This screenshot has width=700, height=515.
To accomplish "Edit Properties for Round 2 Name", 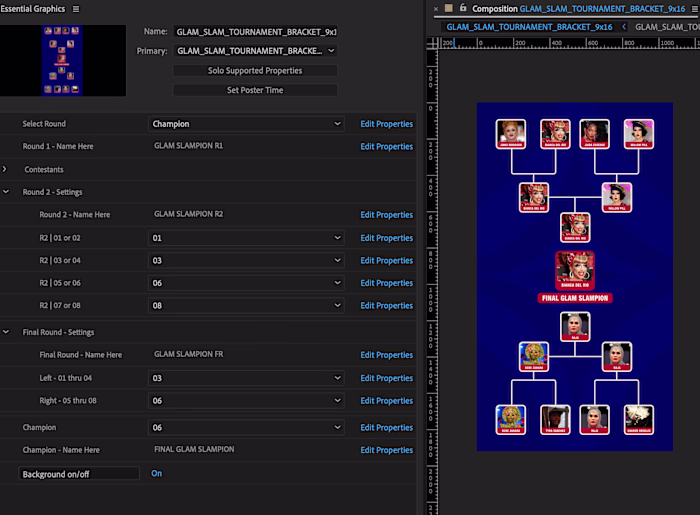I will tap(387, 215).
